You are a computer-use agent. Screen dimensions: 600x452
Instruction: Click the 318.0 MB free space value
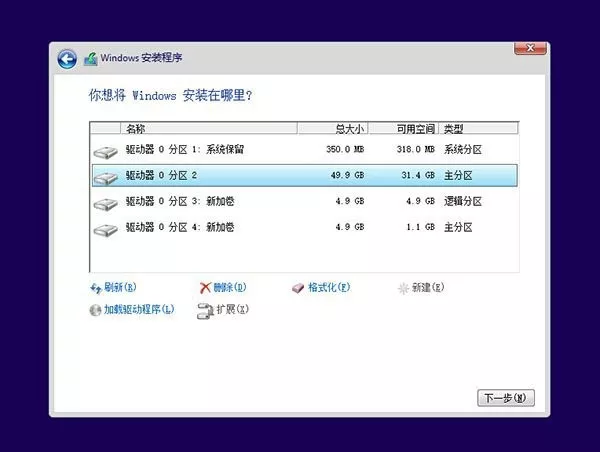click(416, 149)
